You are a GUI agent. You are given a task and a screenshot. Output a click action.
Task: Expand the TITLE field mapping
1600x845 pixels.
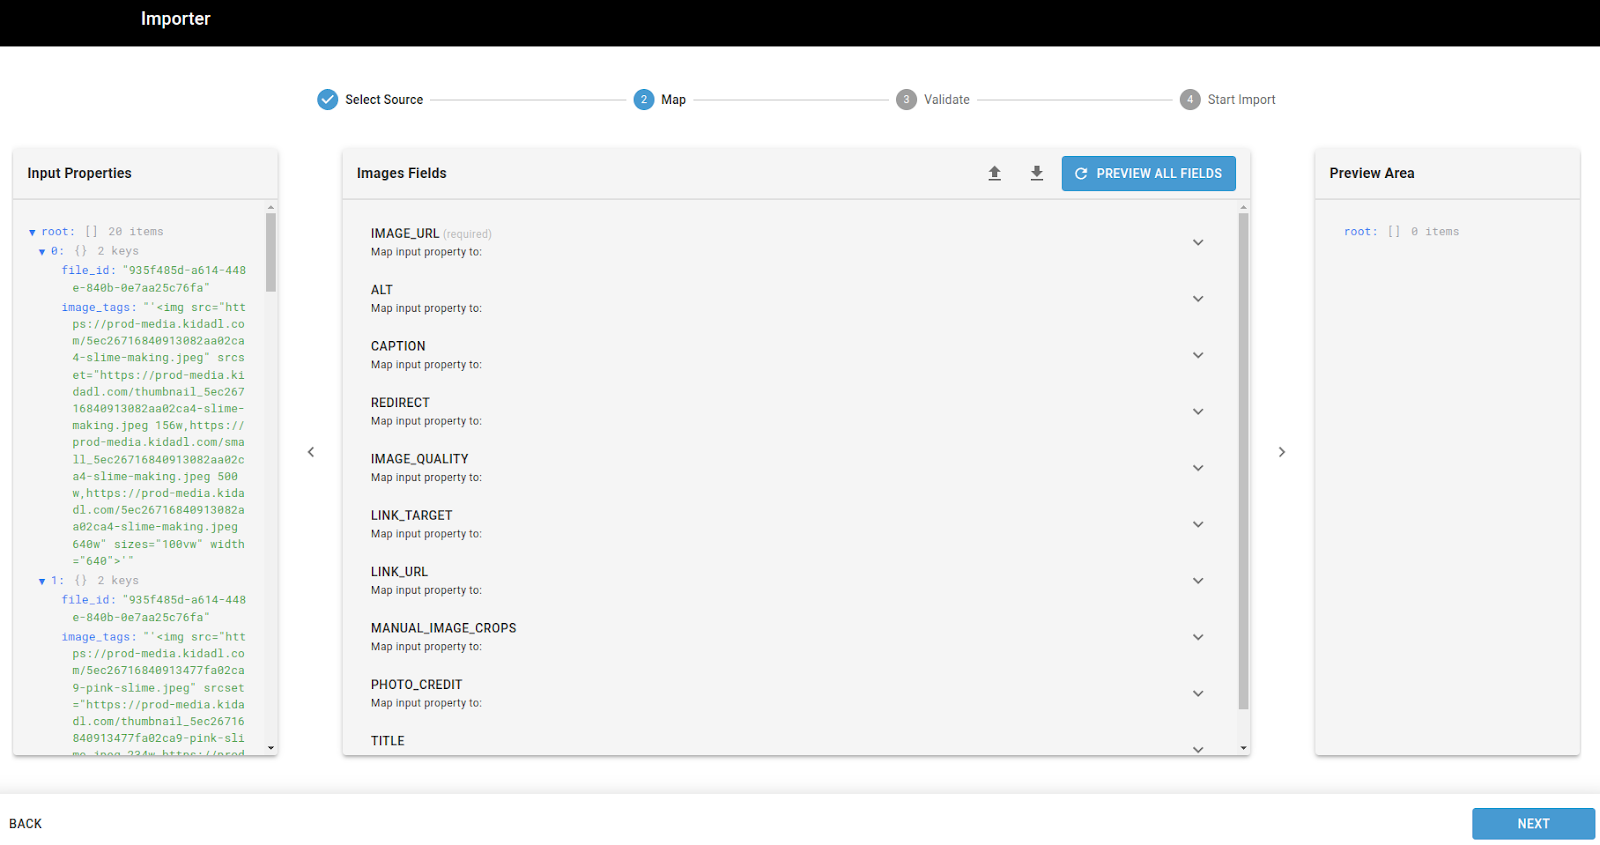[1198, 749]
